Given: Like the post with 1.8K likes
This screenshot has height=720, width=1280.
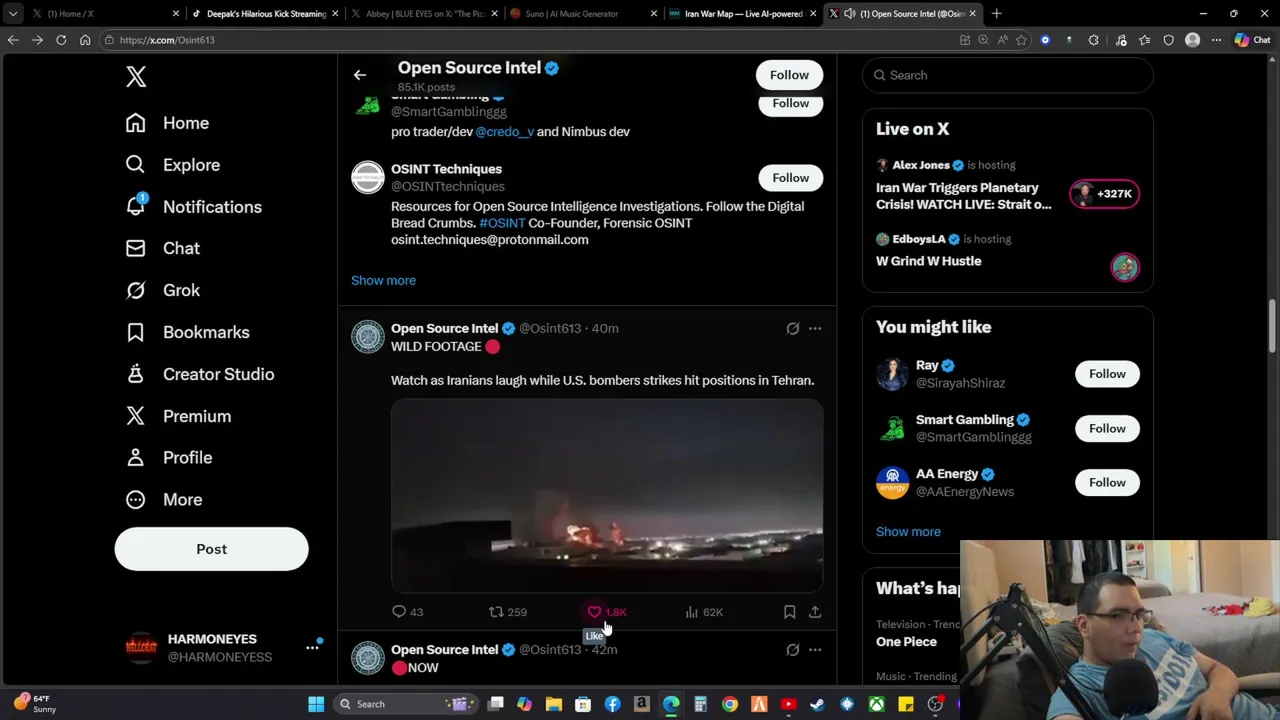Looking at the screenshot, I should [x=606, y=612].
